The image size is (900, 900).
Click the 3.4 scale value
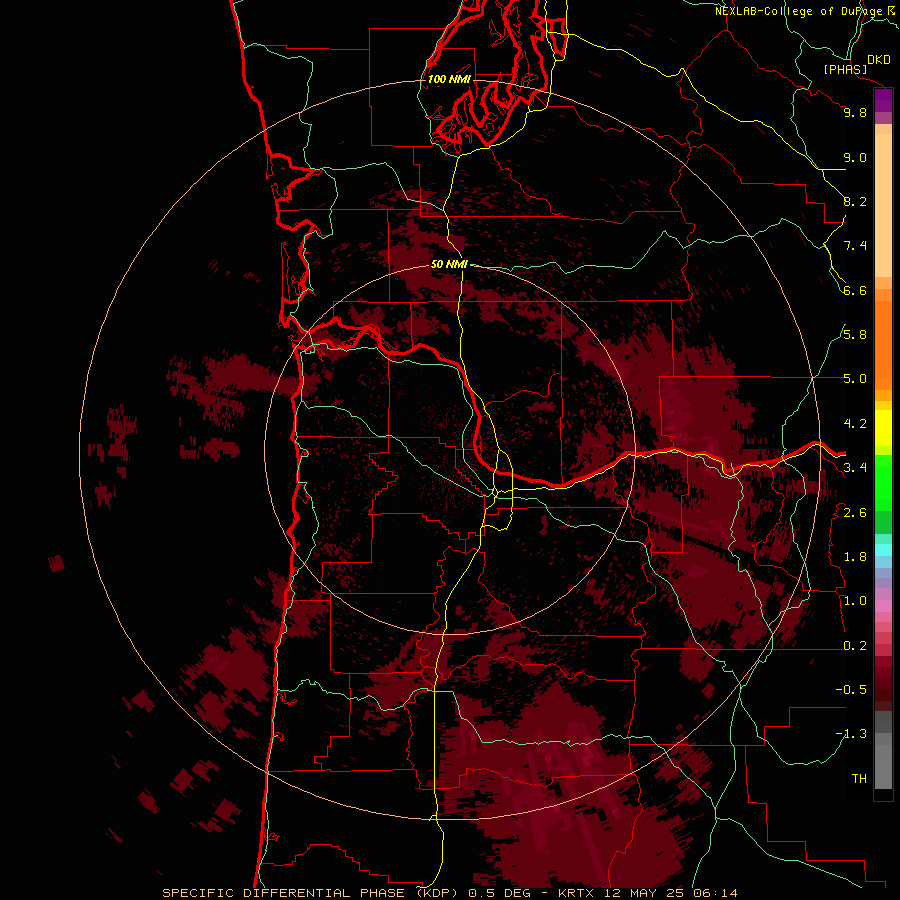[855, 468]
